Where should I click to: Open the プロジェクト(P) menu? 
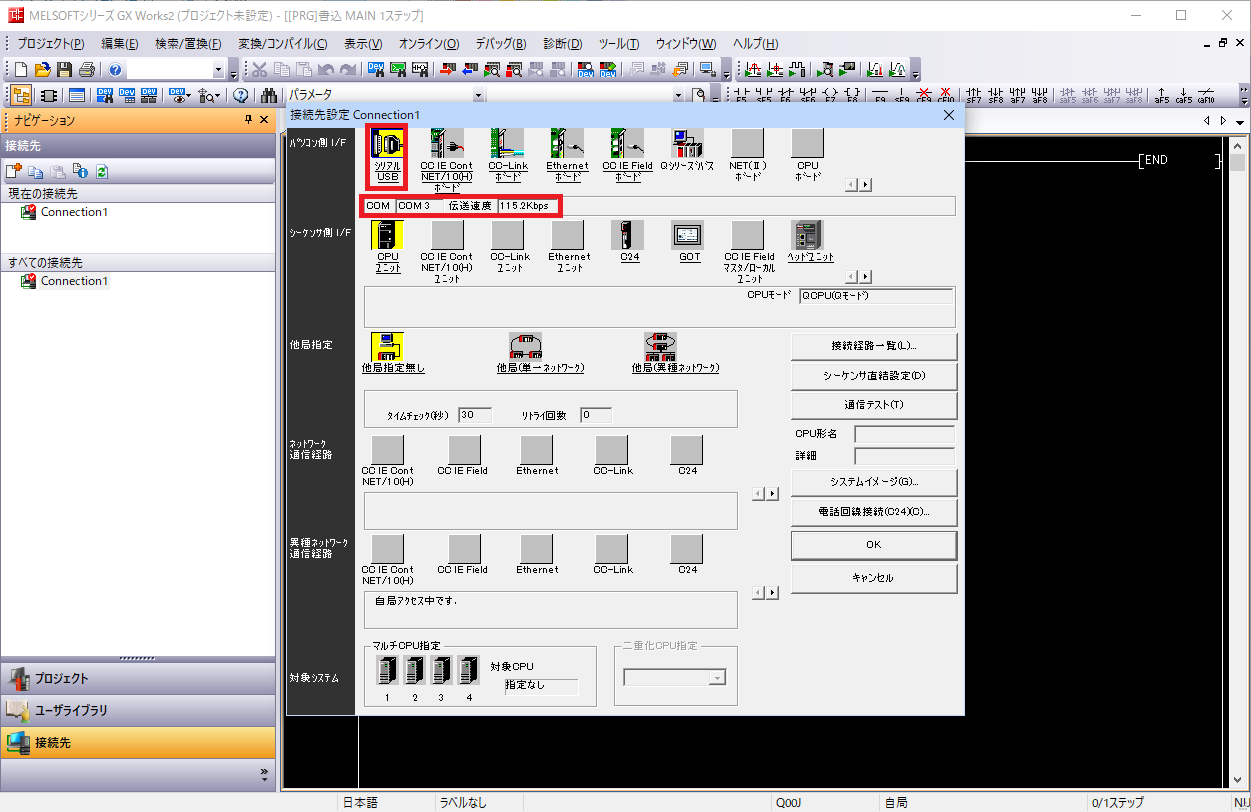tap(50, 44)
